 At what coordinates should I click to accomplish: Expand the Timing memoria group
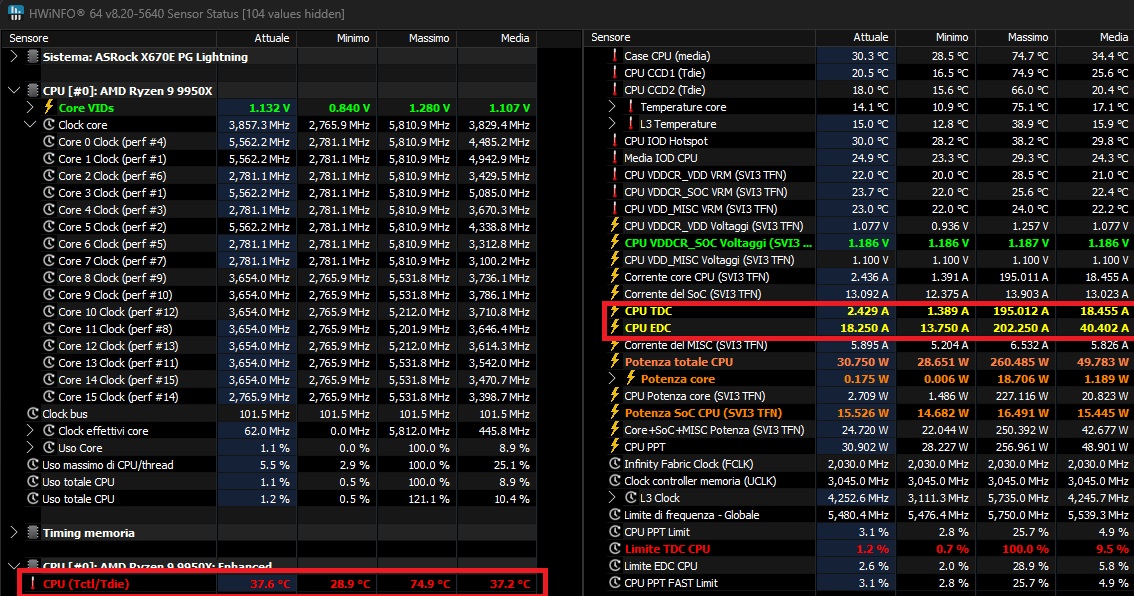pyautogui.click(x=14, y=532)
